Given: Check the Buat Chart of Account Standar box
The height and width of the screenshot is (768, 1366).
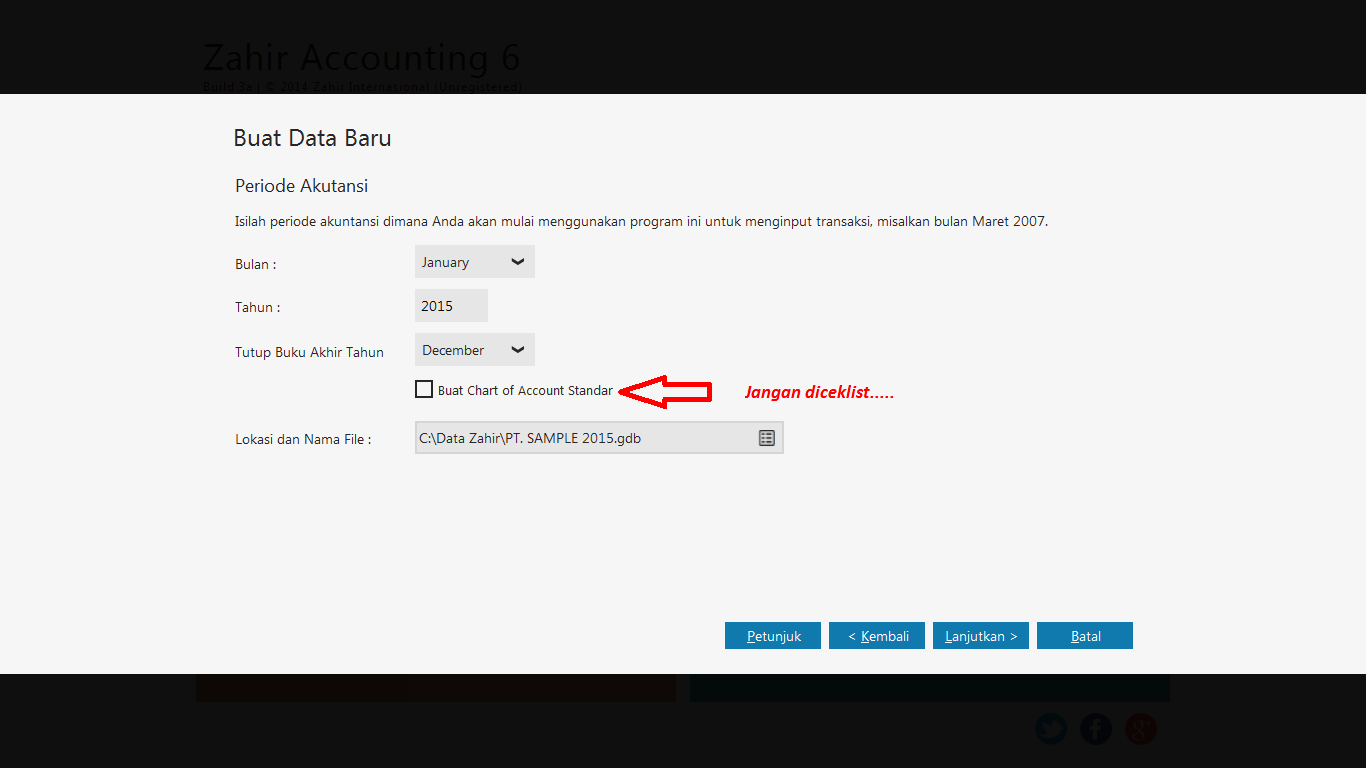Looking at the screenshot, I should [x=424, y=389].
